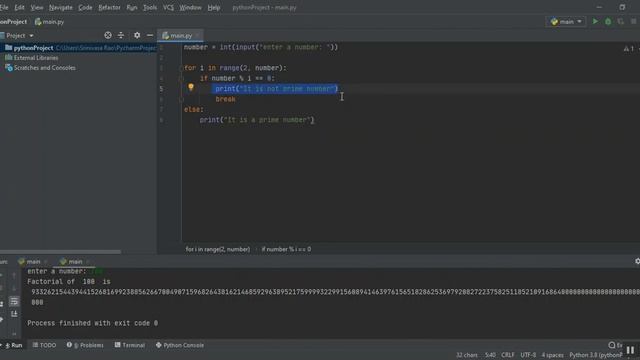This screenshot has height=360, width=640.
Task: Click 'Factorial of 100 is' console line
Action: pos(69,281)
